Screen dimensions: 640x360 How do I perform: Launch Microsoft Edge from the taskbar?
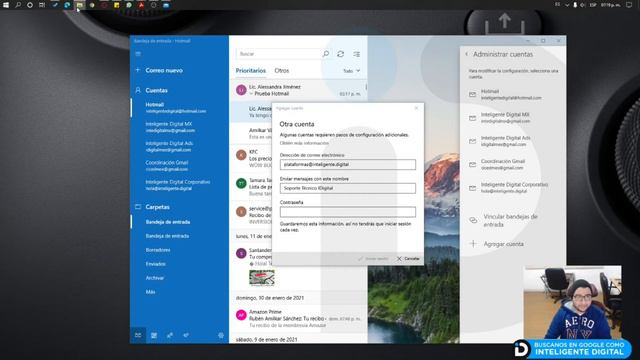(x=67, y=5)
